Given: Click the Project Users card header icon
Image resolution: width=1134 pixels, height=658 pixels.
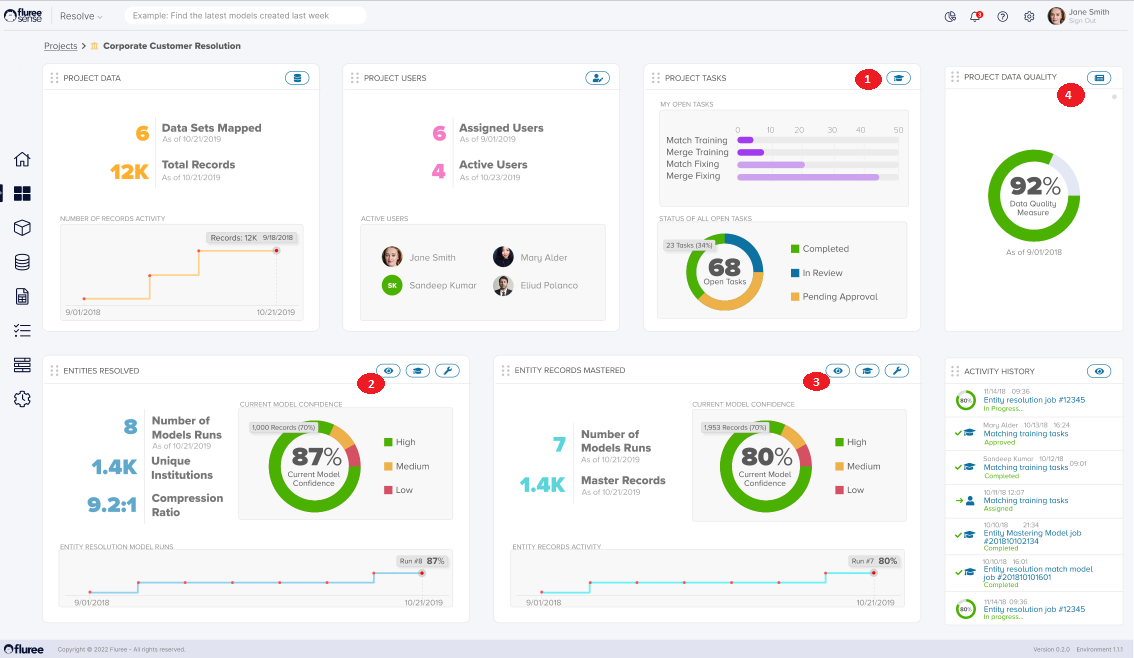Looking at the screenshot, I should pos(597,78).
